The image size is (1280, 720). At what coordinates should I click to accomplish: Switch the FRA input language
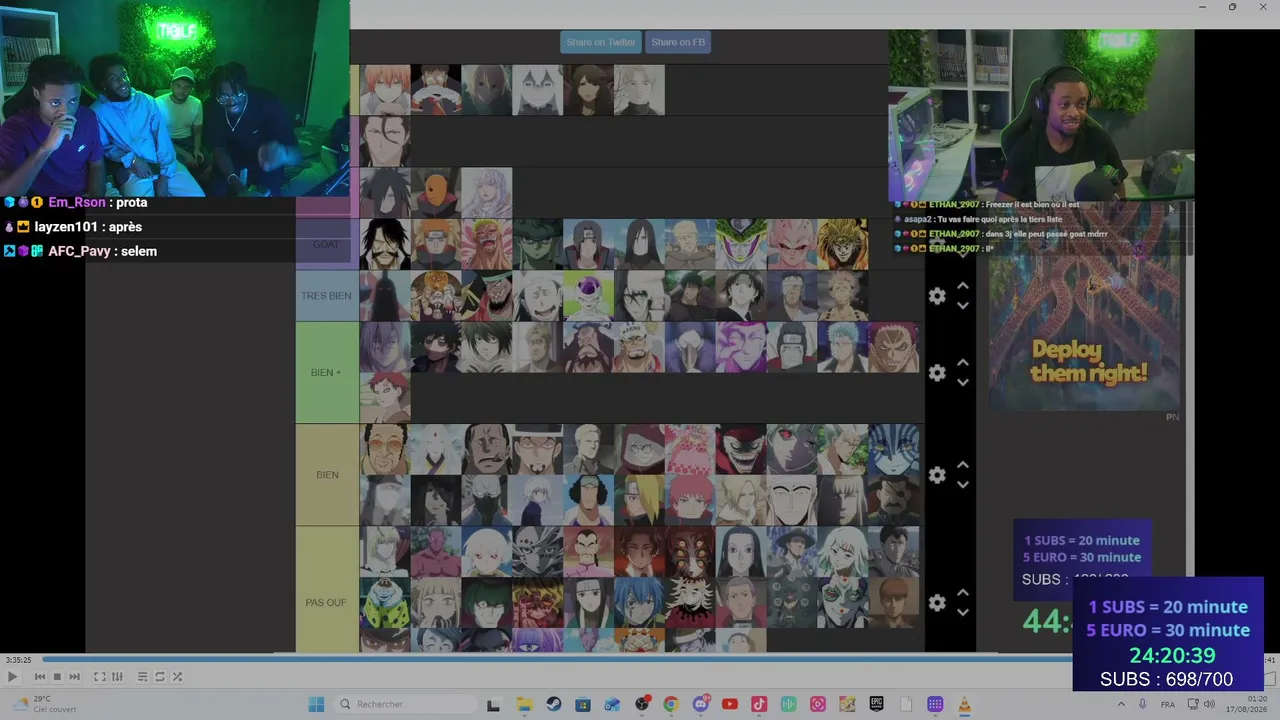[x=1168, y=704]
